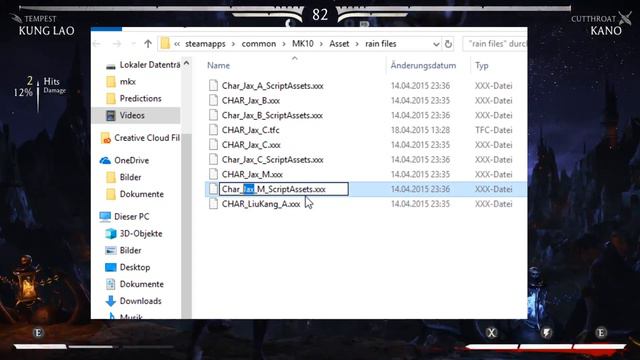Click the Dieser PC monitor icon
The image size is (640, 360).
[105, 216]
